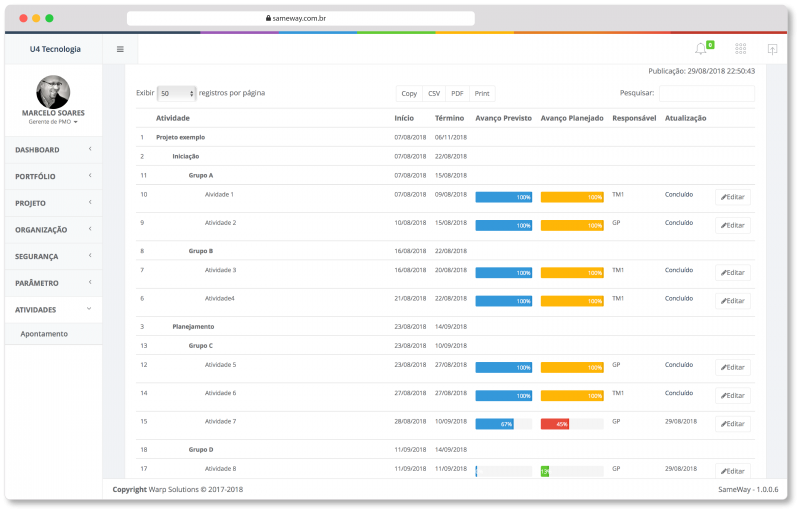Open the notifications bell icon
Image resolution: width=800 pixels, height=512 pixels.
[700, 49]
